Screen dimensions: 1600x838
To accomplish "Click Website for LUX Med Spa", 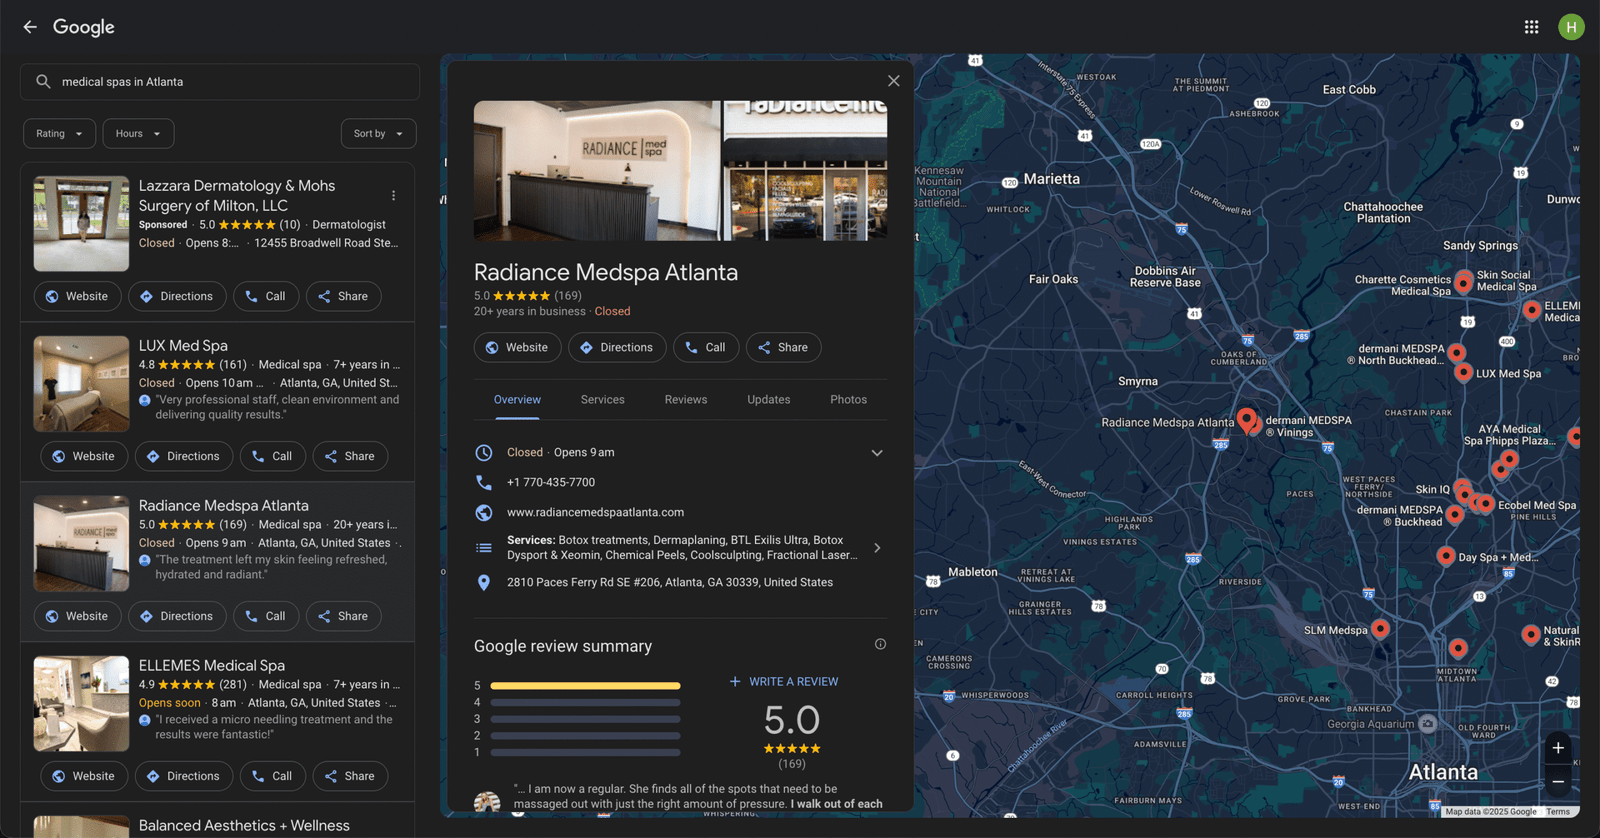I will point(84,456).
